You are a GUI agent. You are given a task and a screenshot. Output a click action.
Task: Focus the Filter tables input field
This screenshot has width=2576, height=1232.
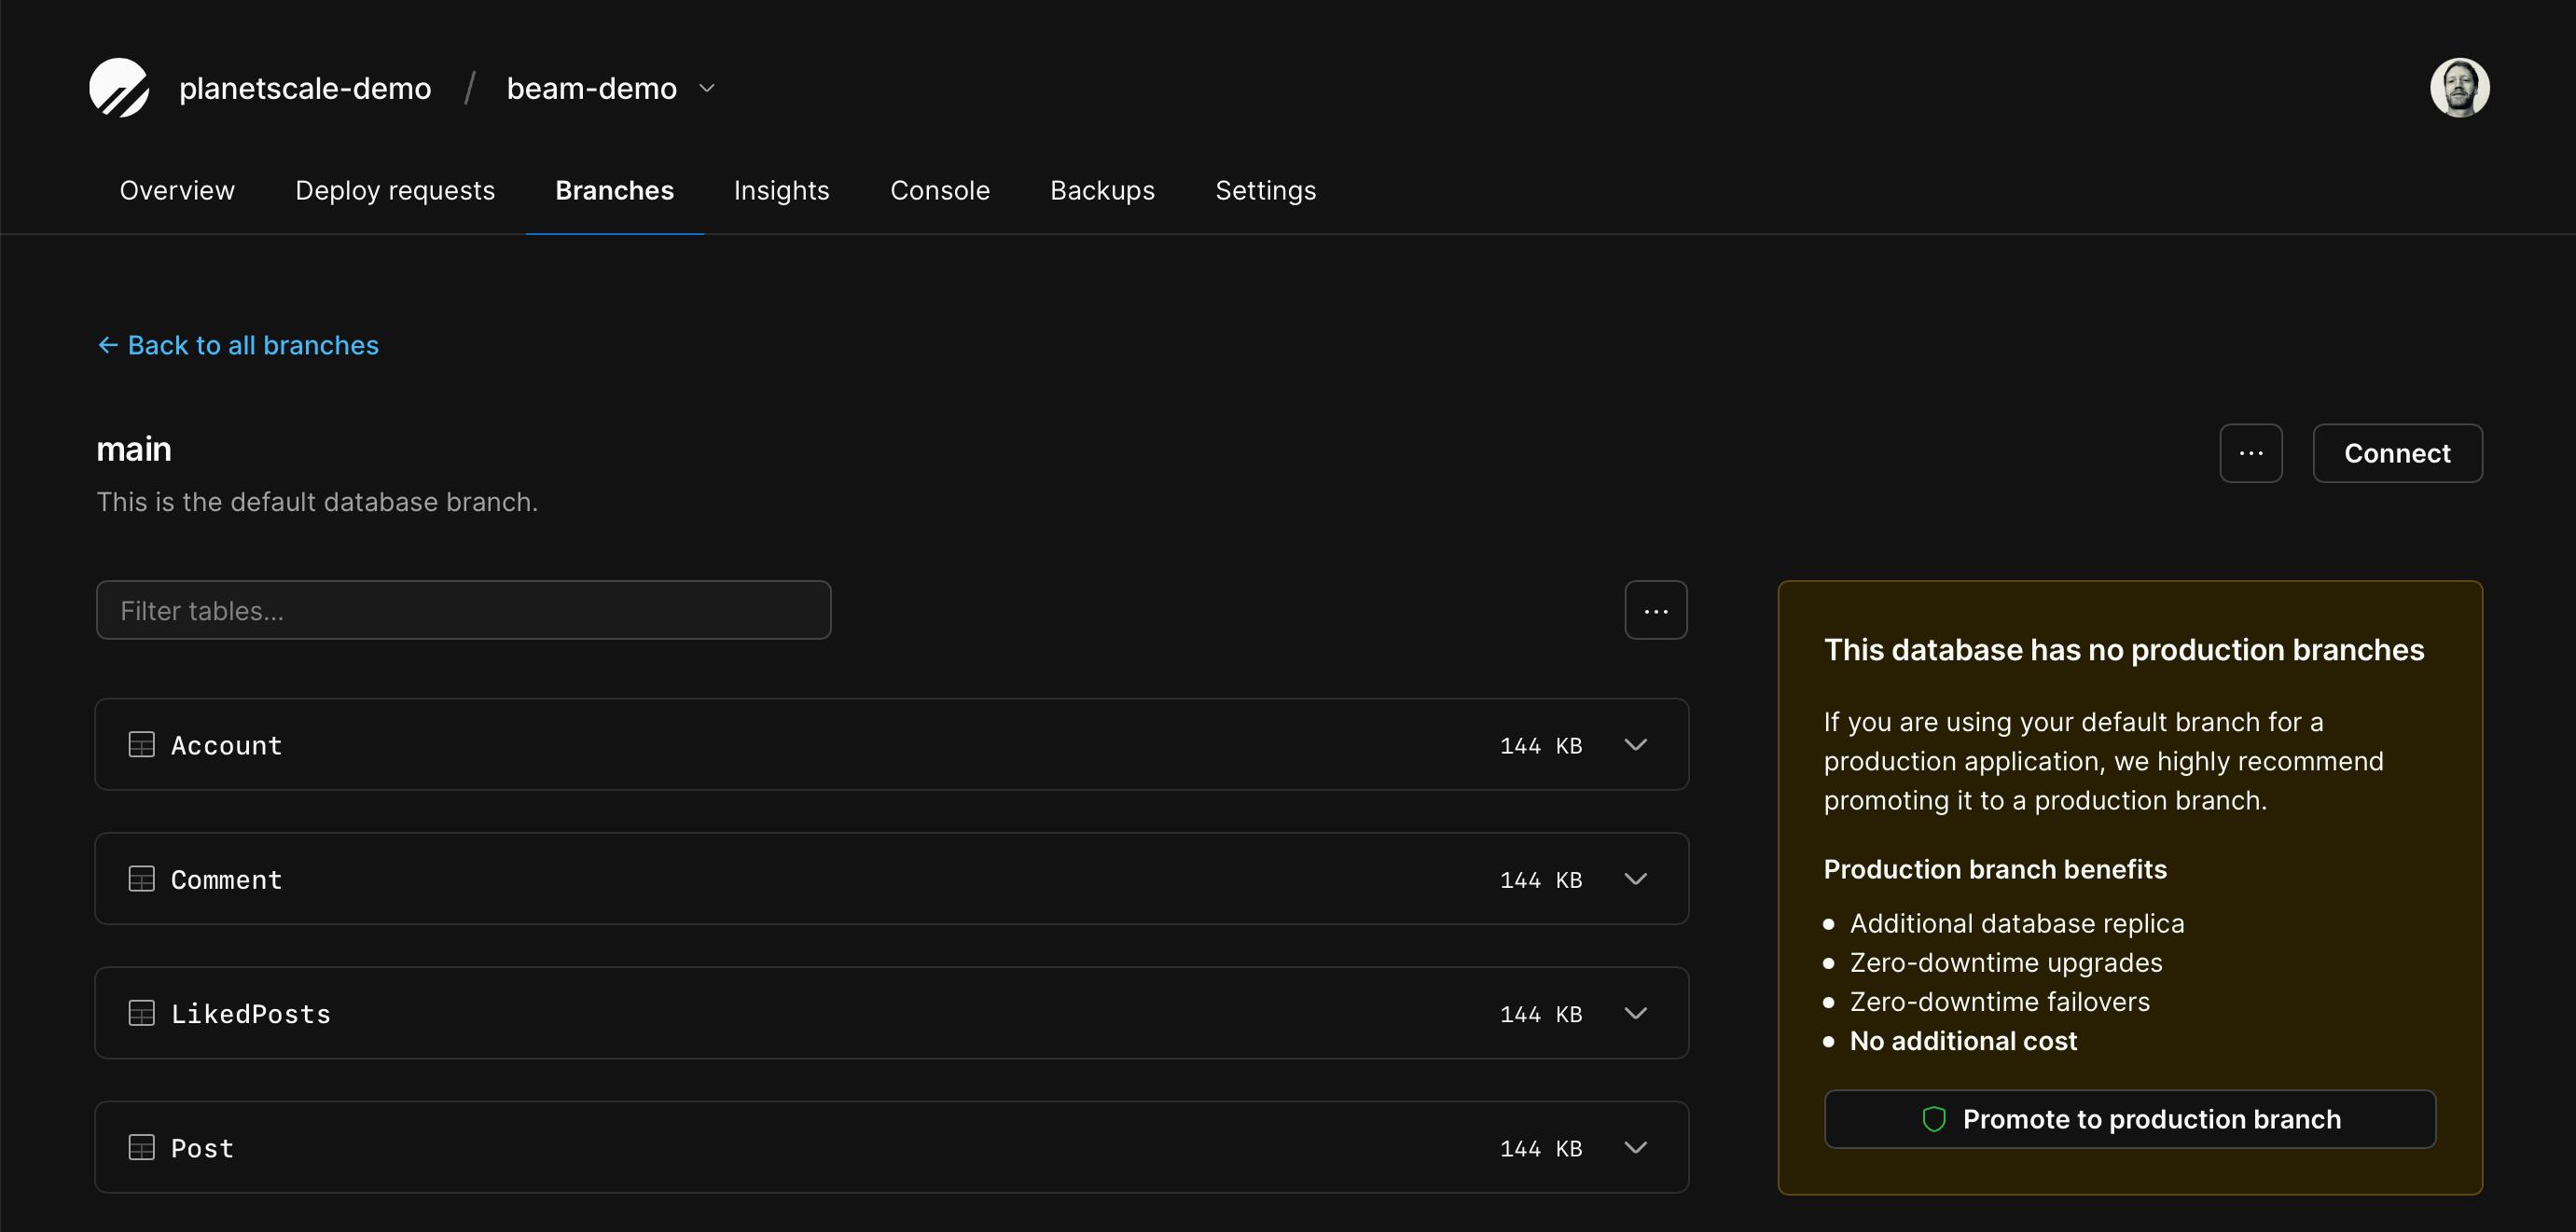(x=463, y=610)
